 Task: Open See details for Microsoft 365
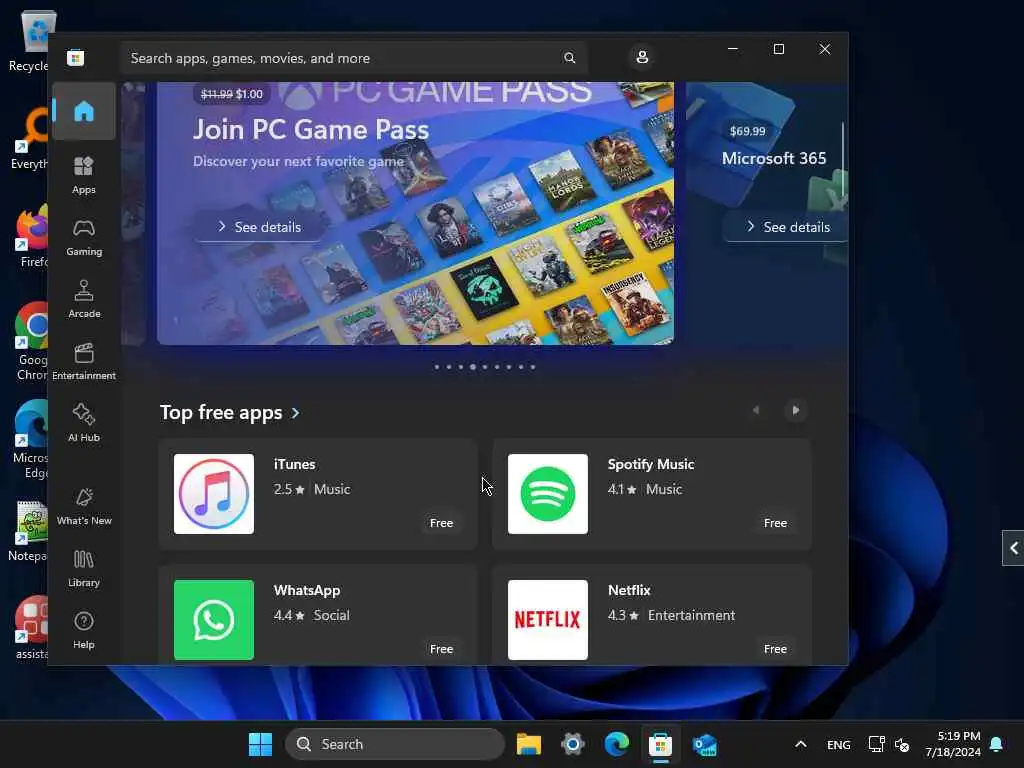788,227
